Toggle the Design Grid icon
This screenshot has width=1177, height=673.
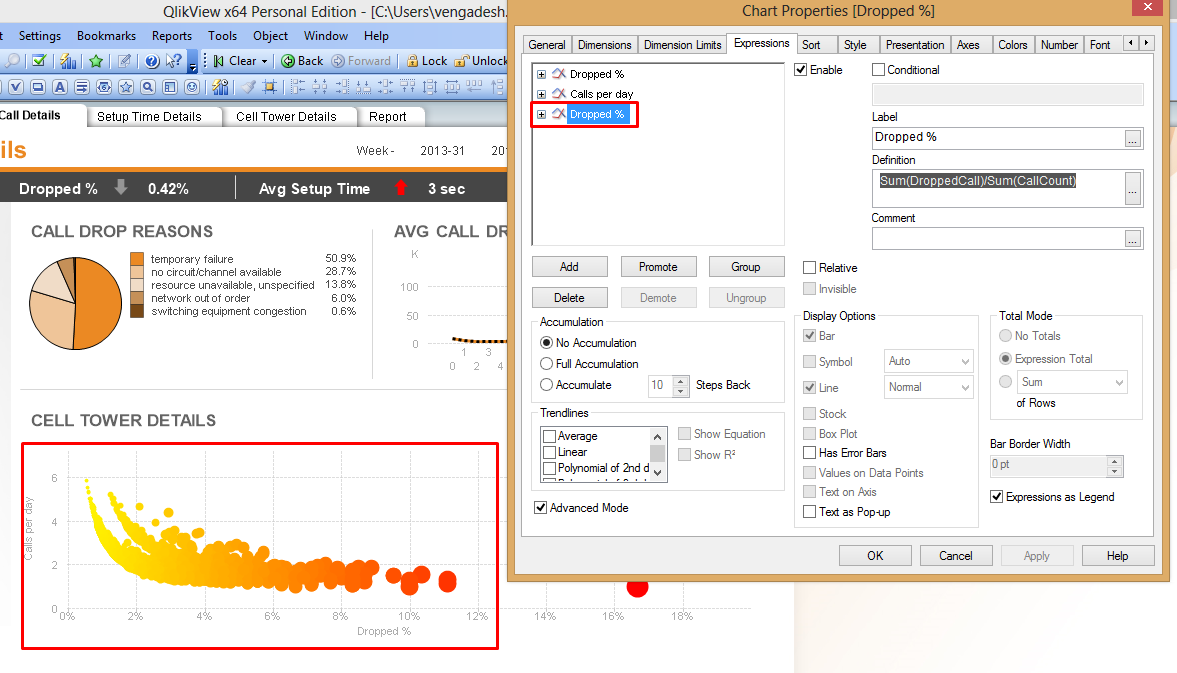pyautogui.click(x=269, y=87)
